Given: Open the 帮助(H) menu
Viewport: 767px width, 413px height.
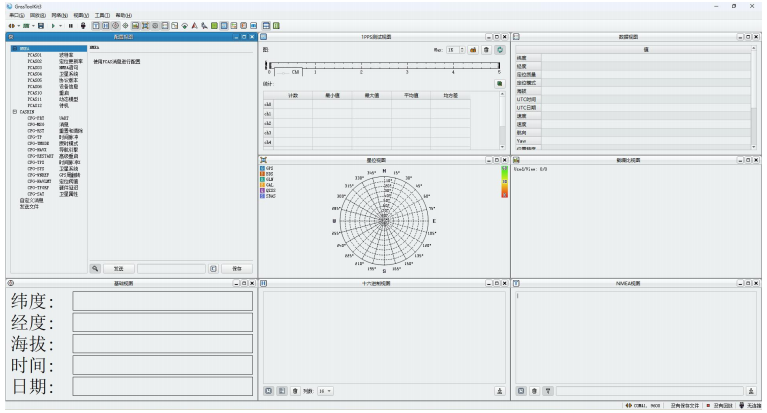Looking at the screenshot, I should pyautogui.click(x=123, y=15).
